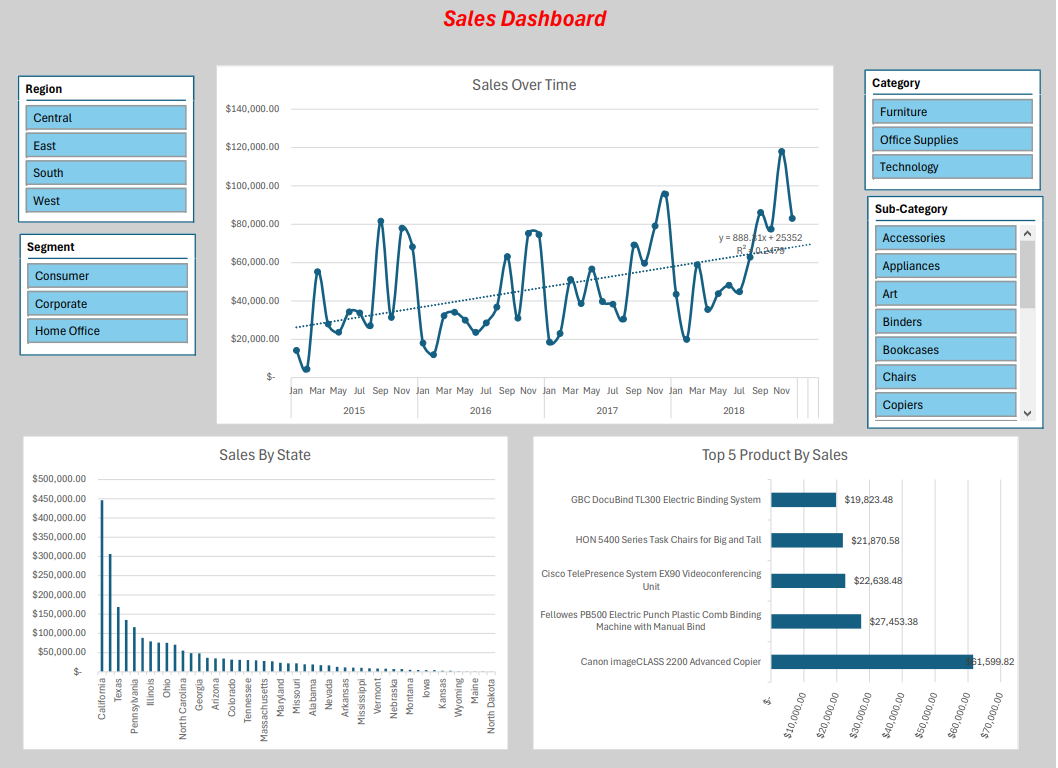Click the Sub-Category slicer scrollbar thumb
1058x768 pixels.
[x=1027, y=273]
